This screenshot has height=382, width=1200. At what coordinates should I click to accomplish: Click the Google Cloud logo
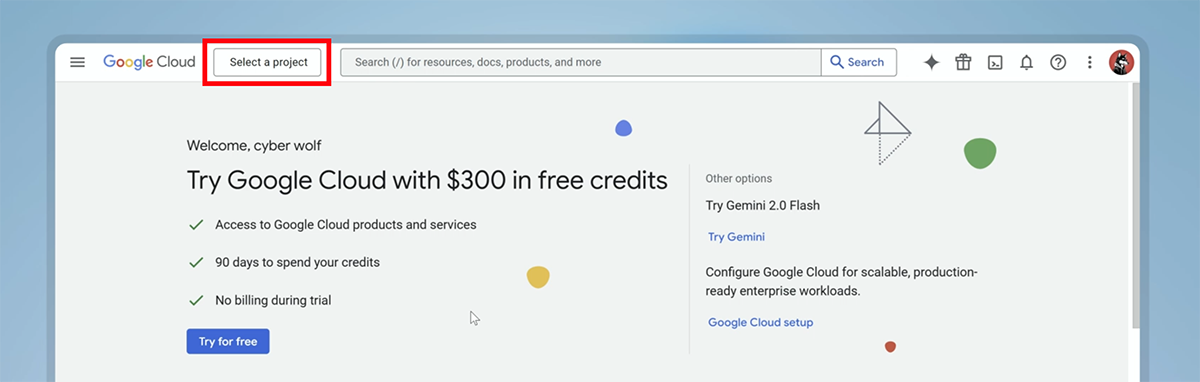149,62
